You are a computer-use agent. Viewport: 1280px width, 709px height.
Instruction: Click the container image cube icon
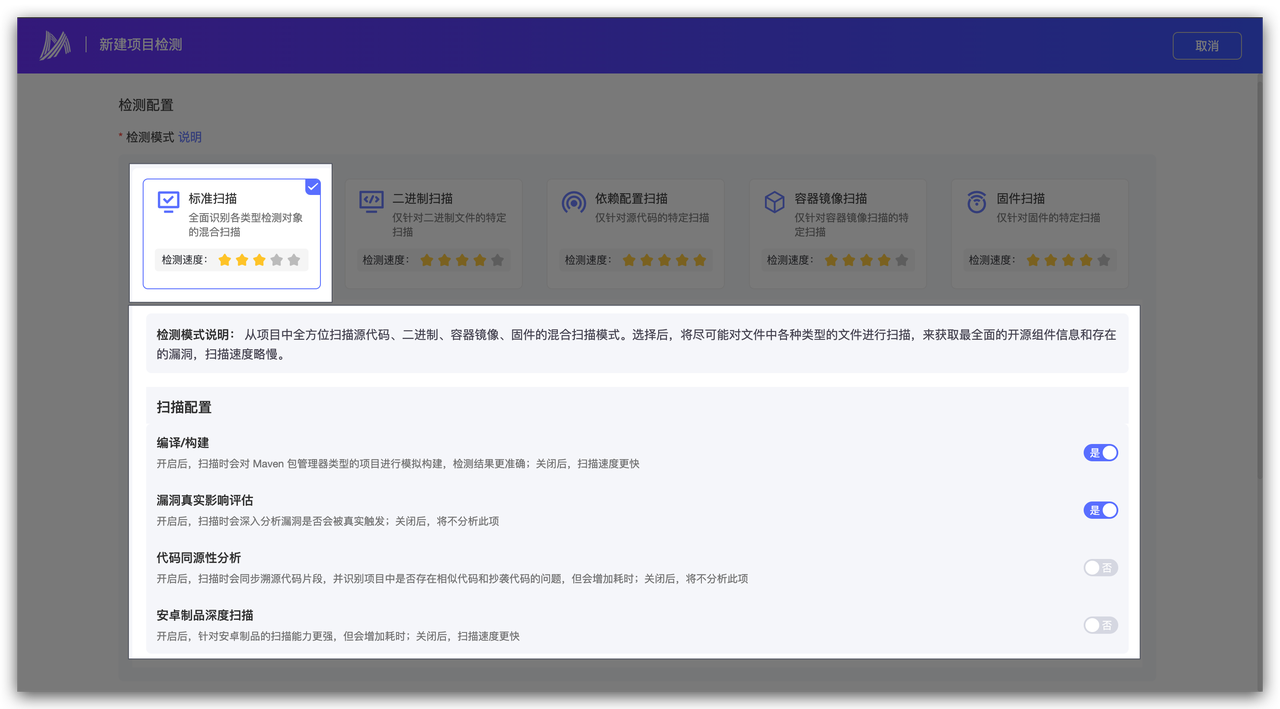(x=774, y=202)
